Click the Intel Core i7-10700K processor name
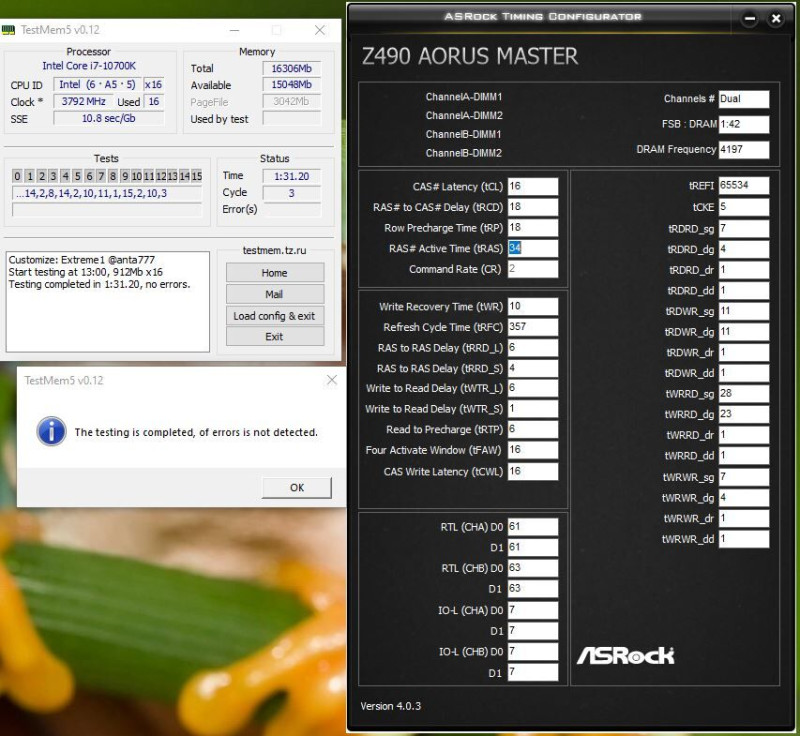The image size is (800, 736). (89, 66)
